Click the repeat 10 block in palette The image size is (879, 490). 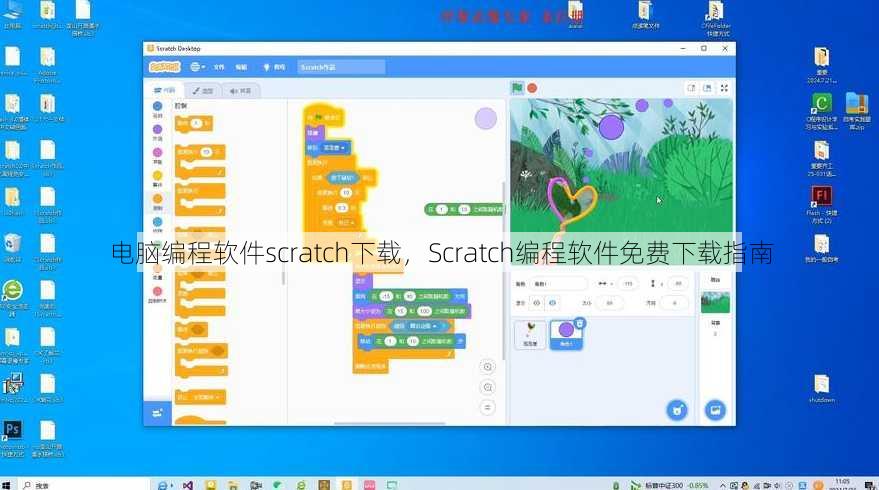(x=200, y=161)
